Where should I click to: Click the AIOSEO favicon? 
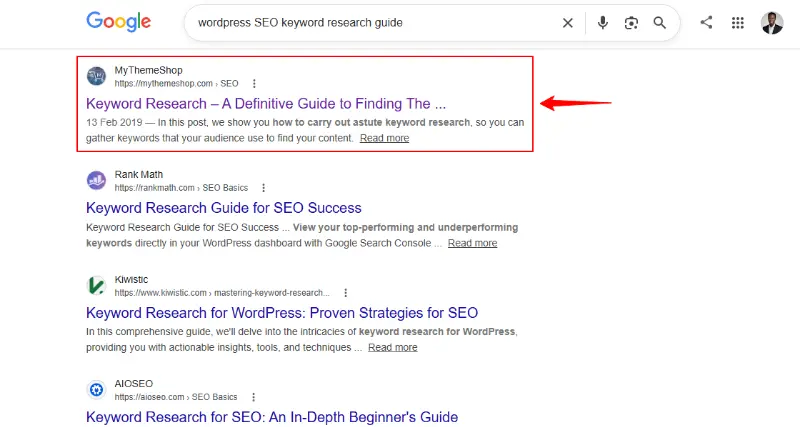[96, 390]
